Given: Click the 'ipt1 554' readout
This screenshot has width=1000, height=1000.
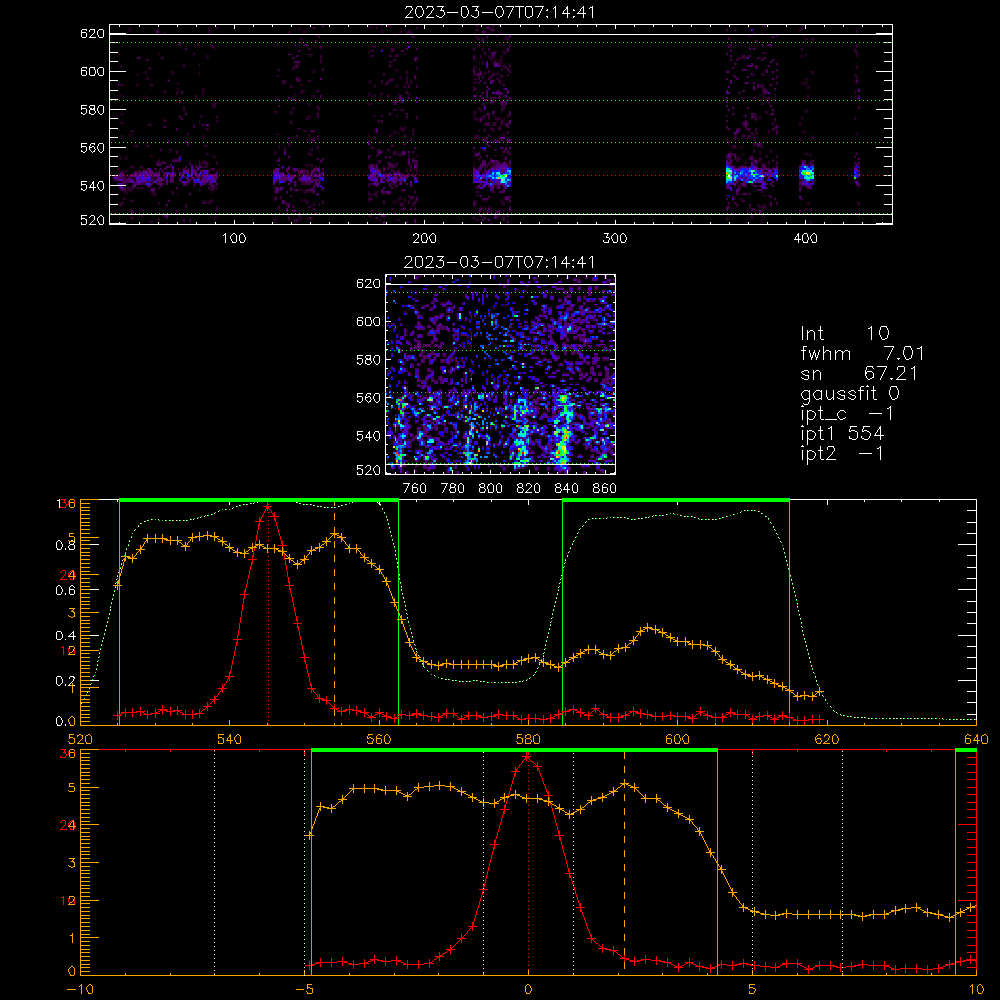Looking at the screenshot, I should (x=842, y=434).
